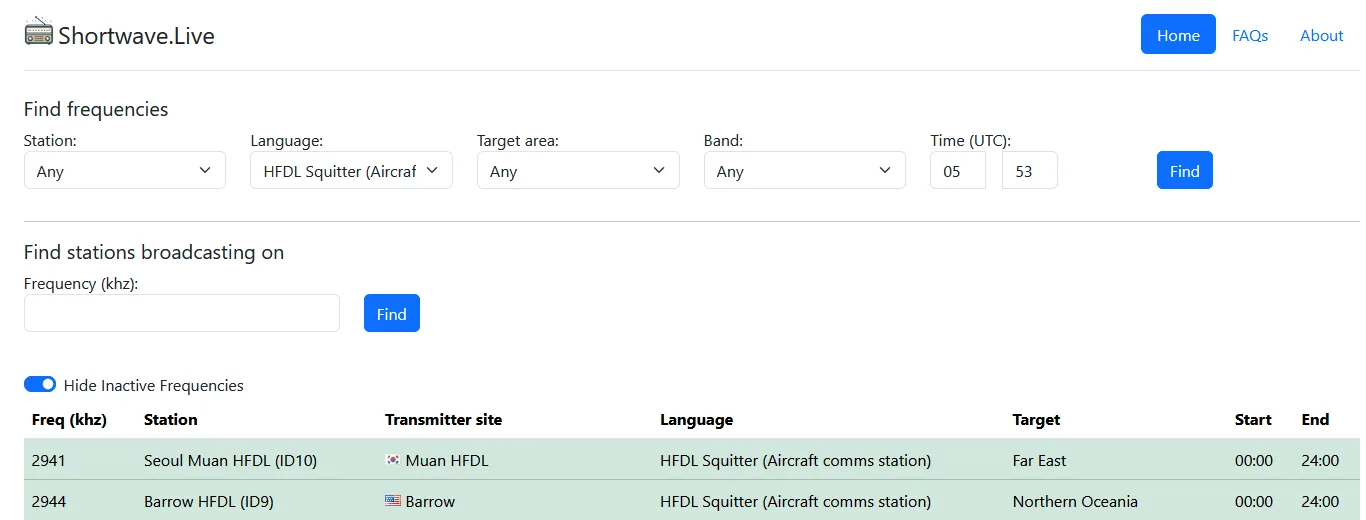Open the FAQs page link
The width and height of the screenshot is (1366, 520).
click(1250, 35)
